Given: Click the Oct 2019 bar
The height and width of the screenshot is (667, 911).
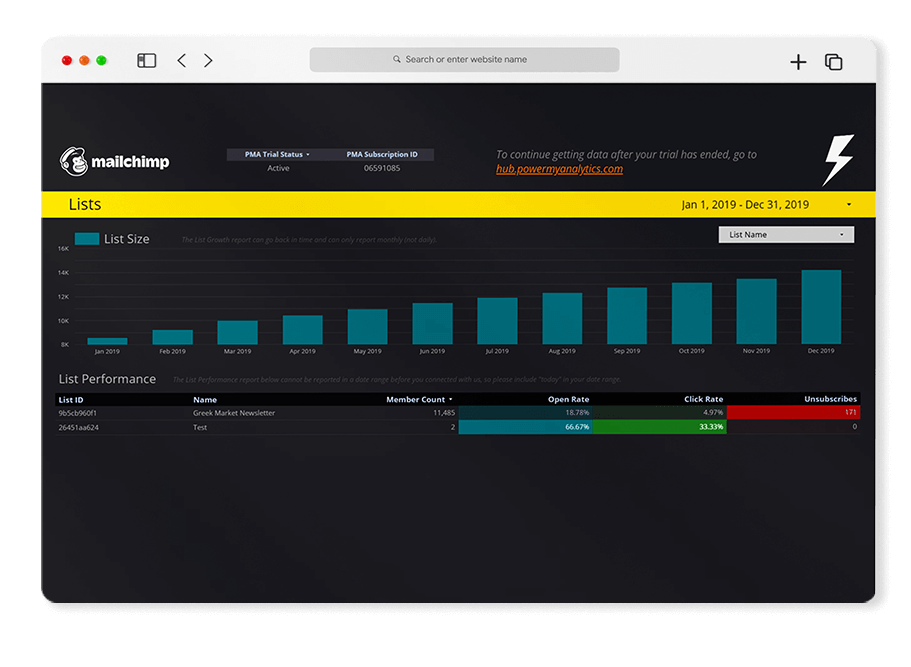Looking at the screenshot, I should tap(691, 313).
